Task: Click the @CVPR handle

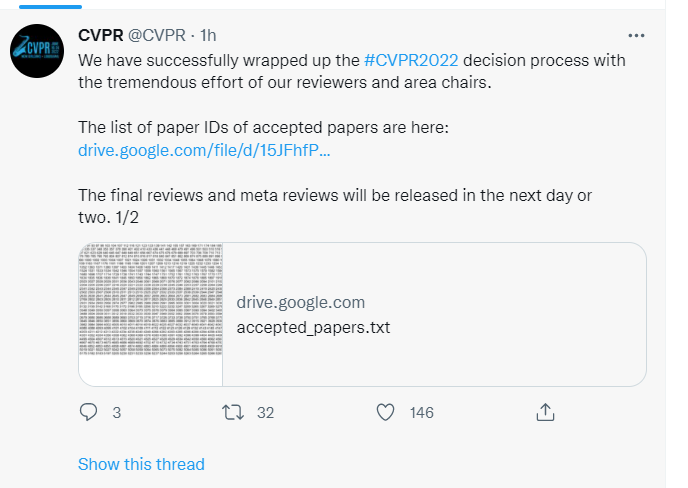Action: click(x=157, y=35)
